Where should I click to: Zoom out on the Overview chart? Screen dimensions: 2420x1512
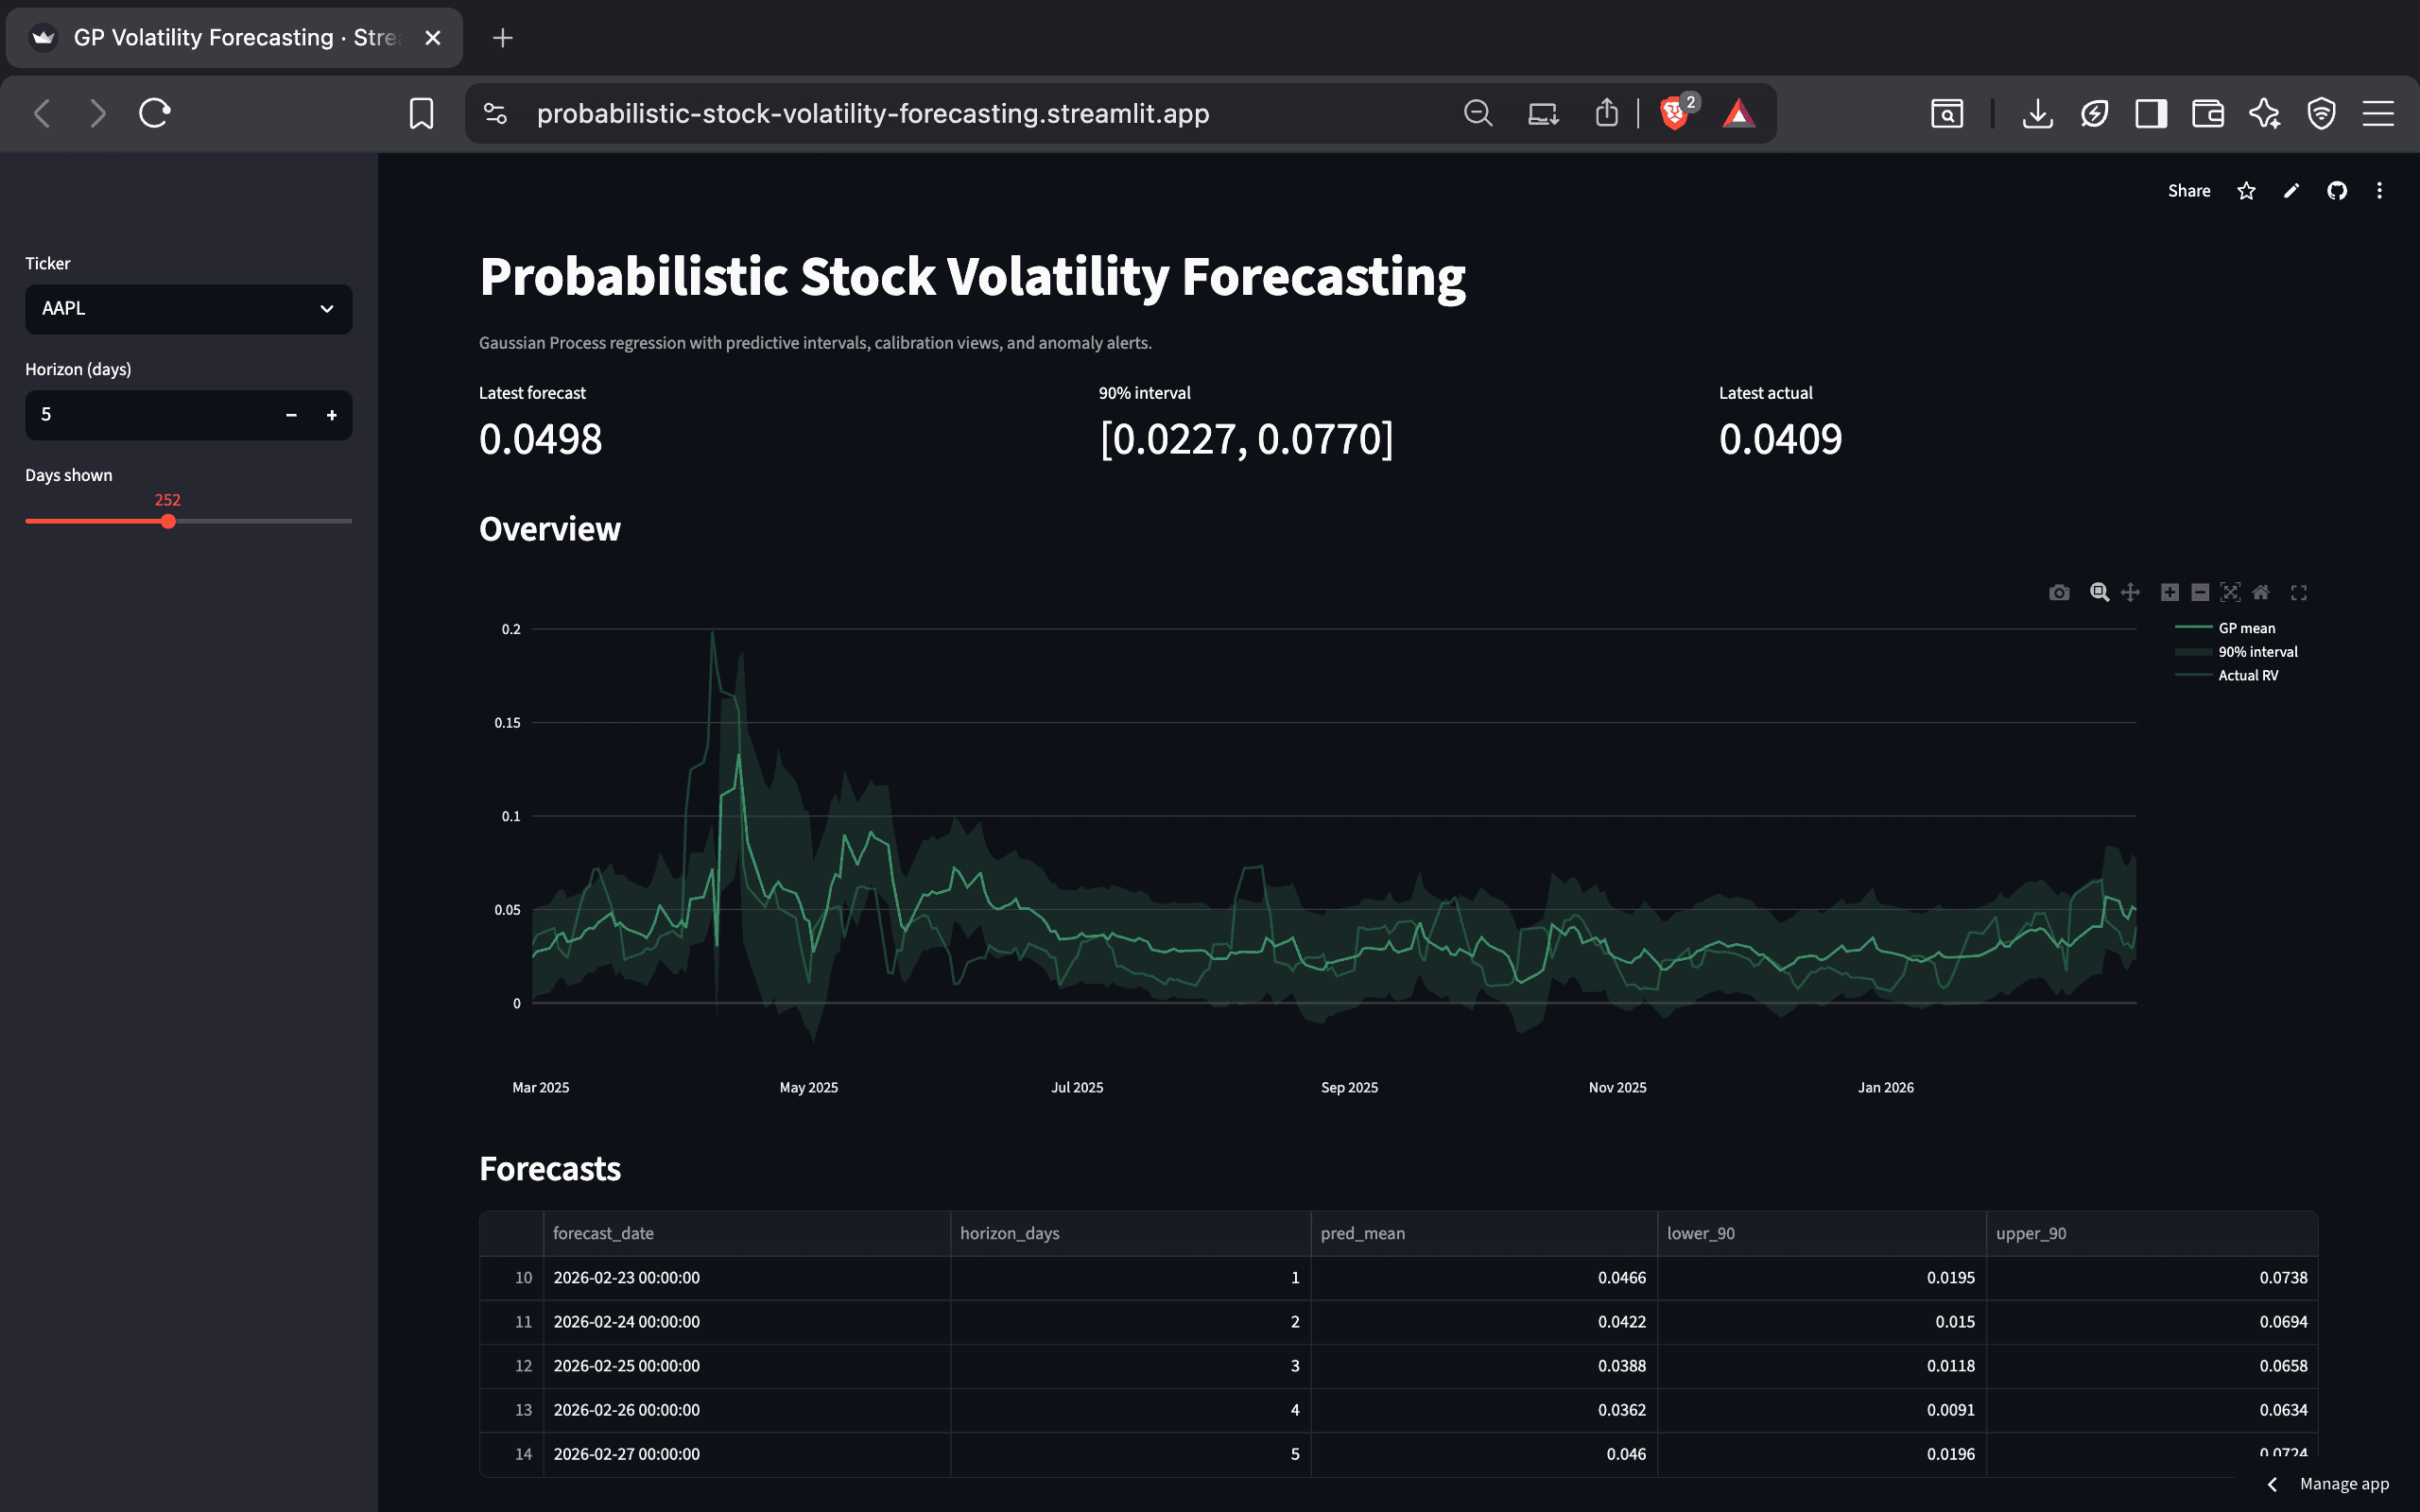point(2199,592)
